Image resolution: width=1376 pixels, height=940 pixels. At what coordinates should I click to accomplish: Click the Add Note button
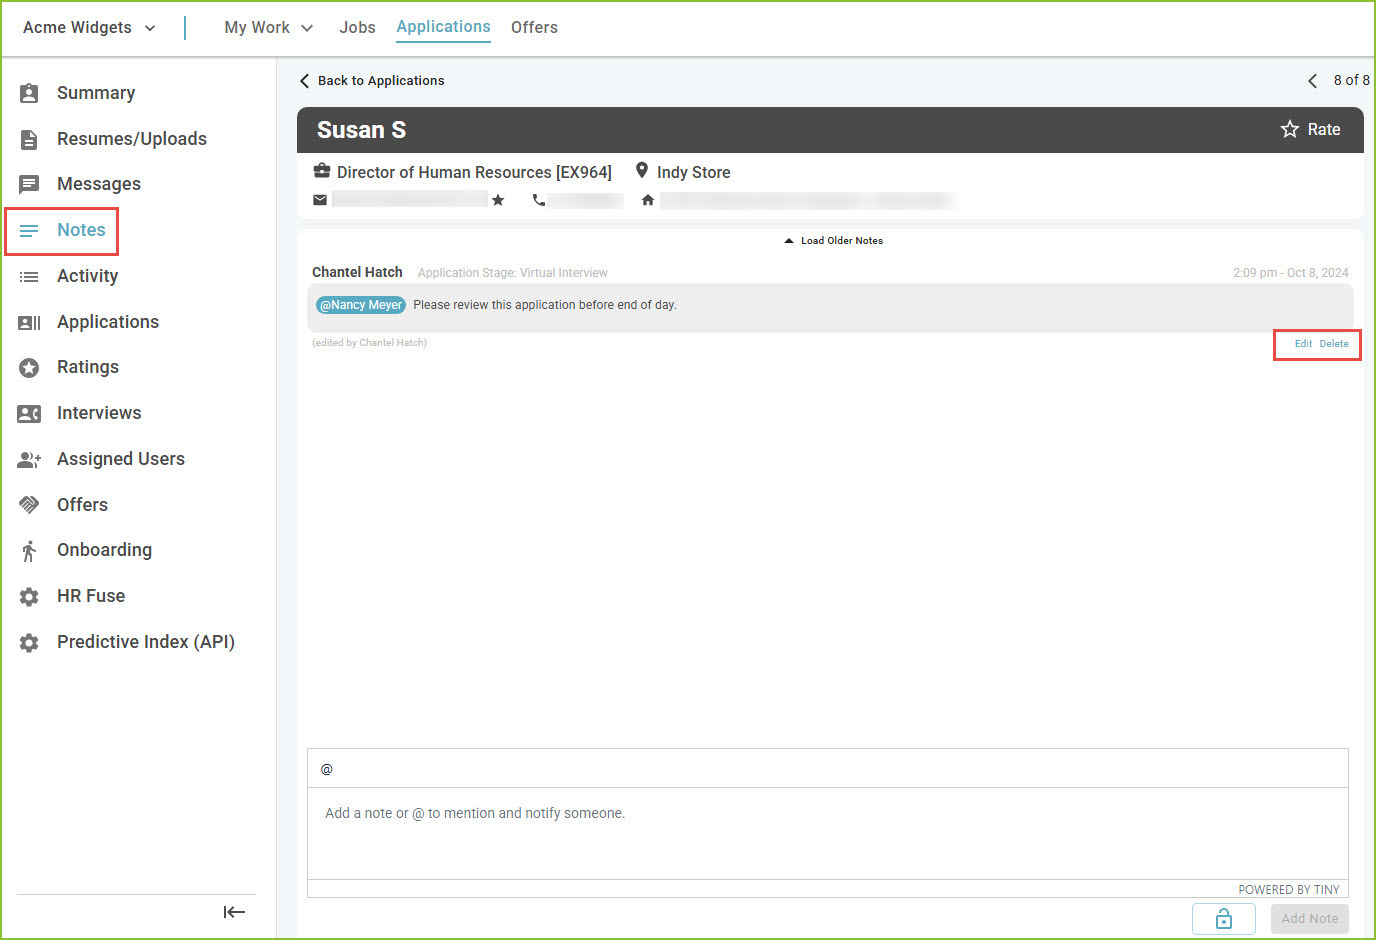pyautogui.click(x=1309, y=919)
